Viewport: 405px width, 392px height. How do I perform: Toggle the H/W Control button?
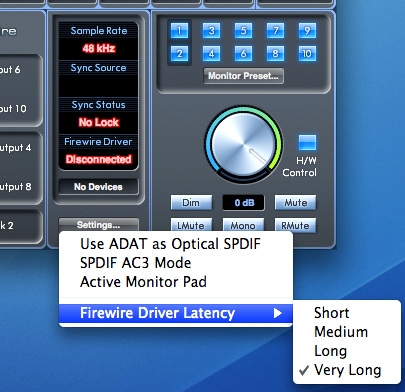tap(307, 143)
